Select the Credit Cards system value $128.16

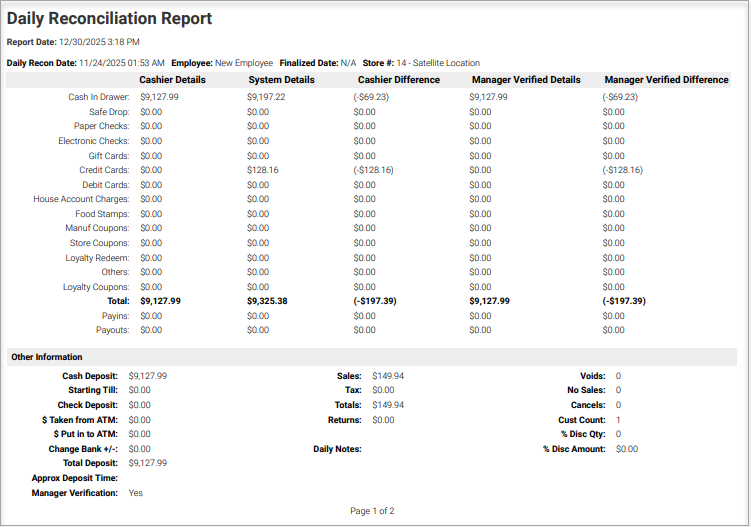(x=263, y=170)
